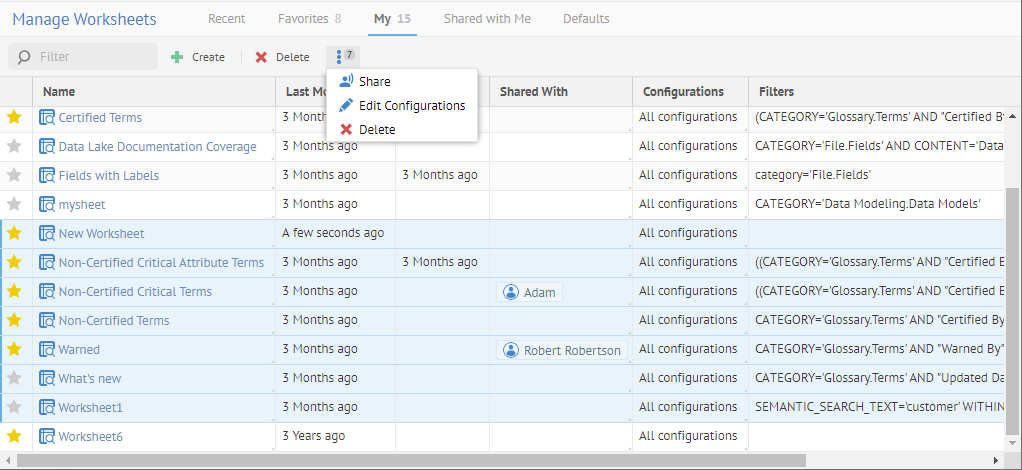Click the red X Delete toolbar icon

261,57
